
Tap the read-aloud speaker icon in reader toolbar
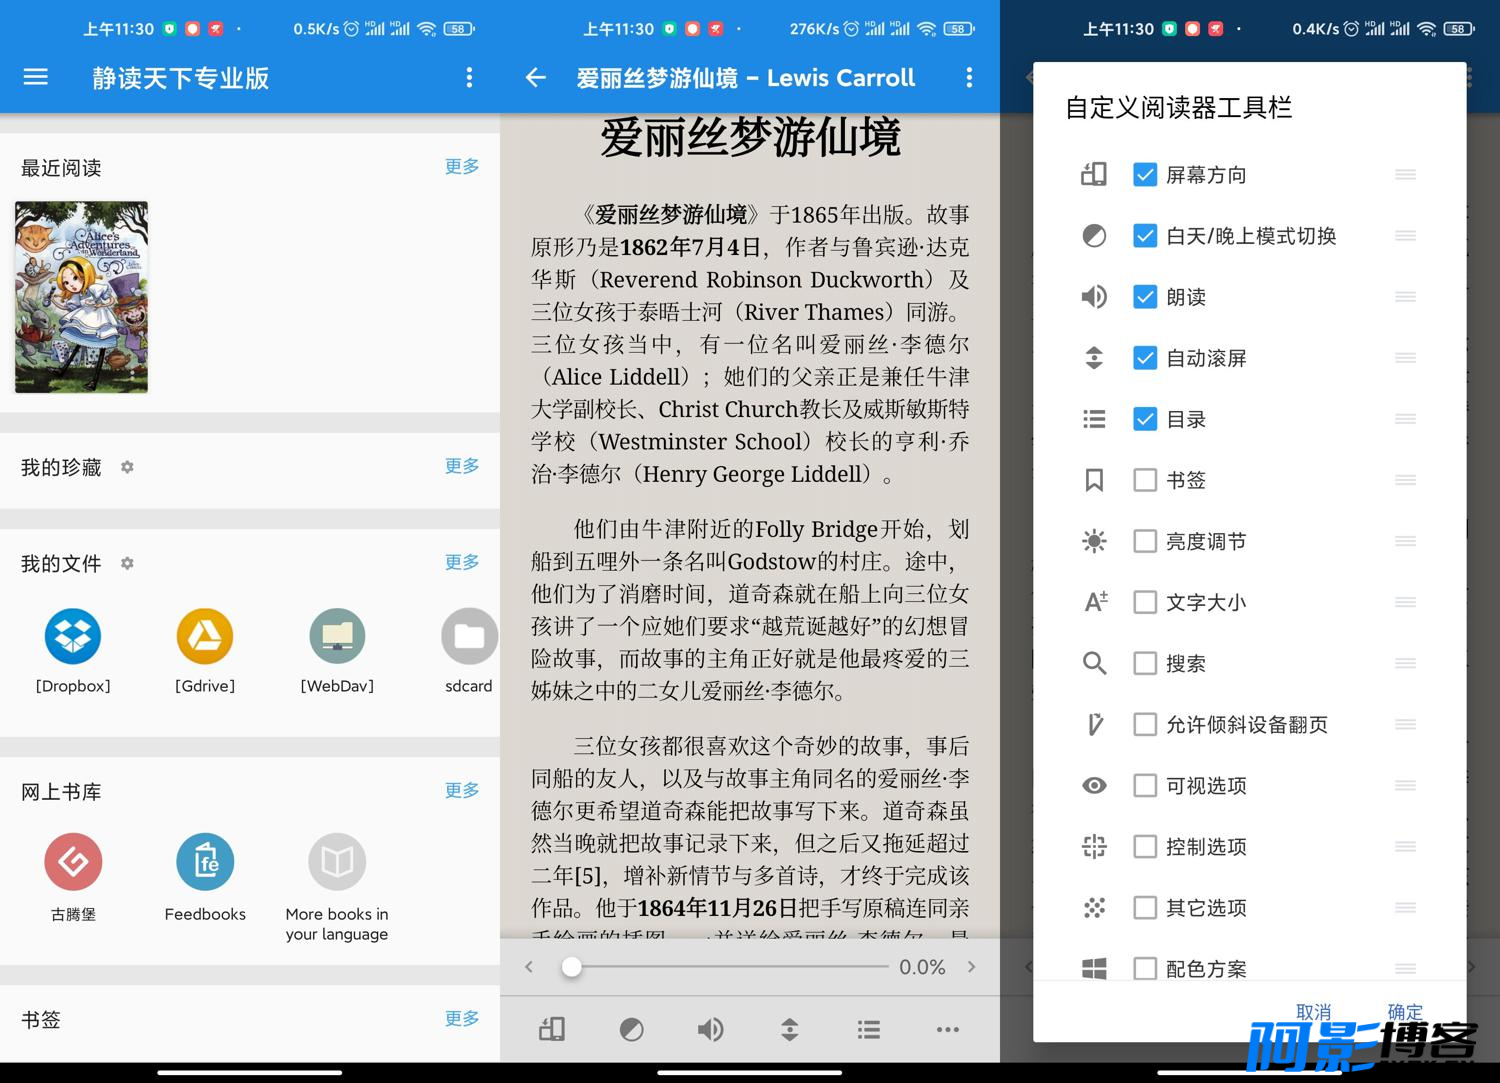point(710,1029)
